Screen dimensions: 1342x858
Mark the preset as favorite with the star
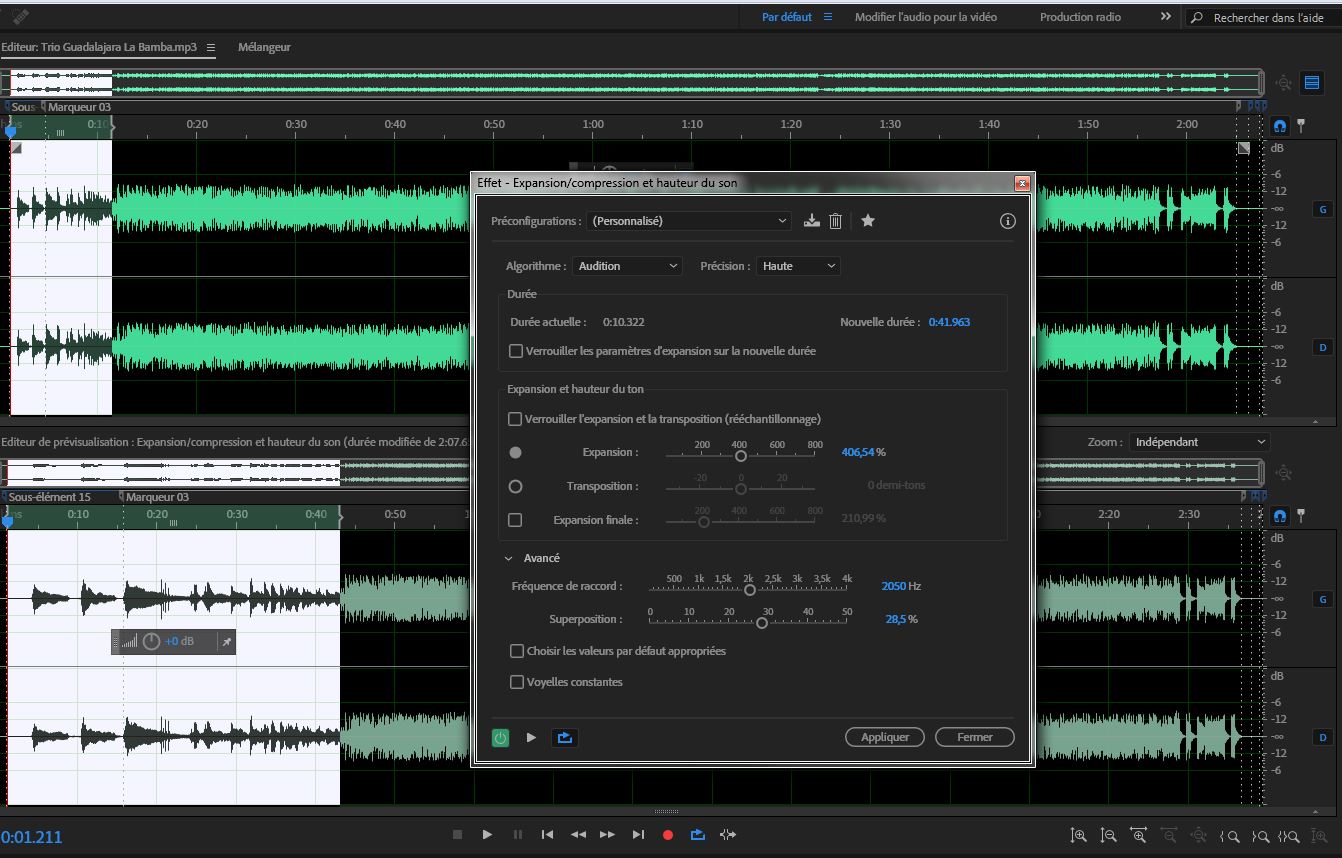pyautogui.click(x=868, y=221)
